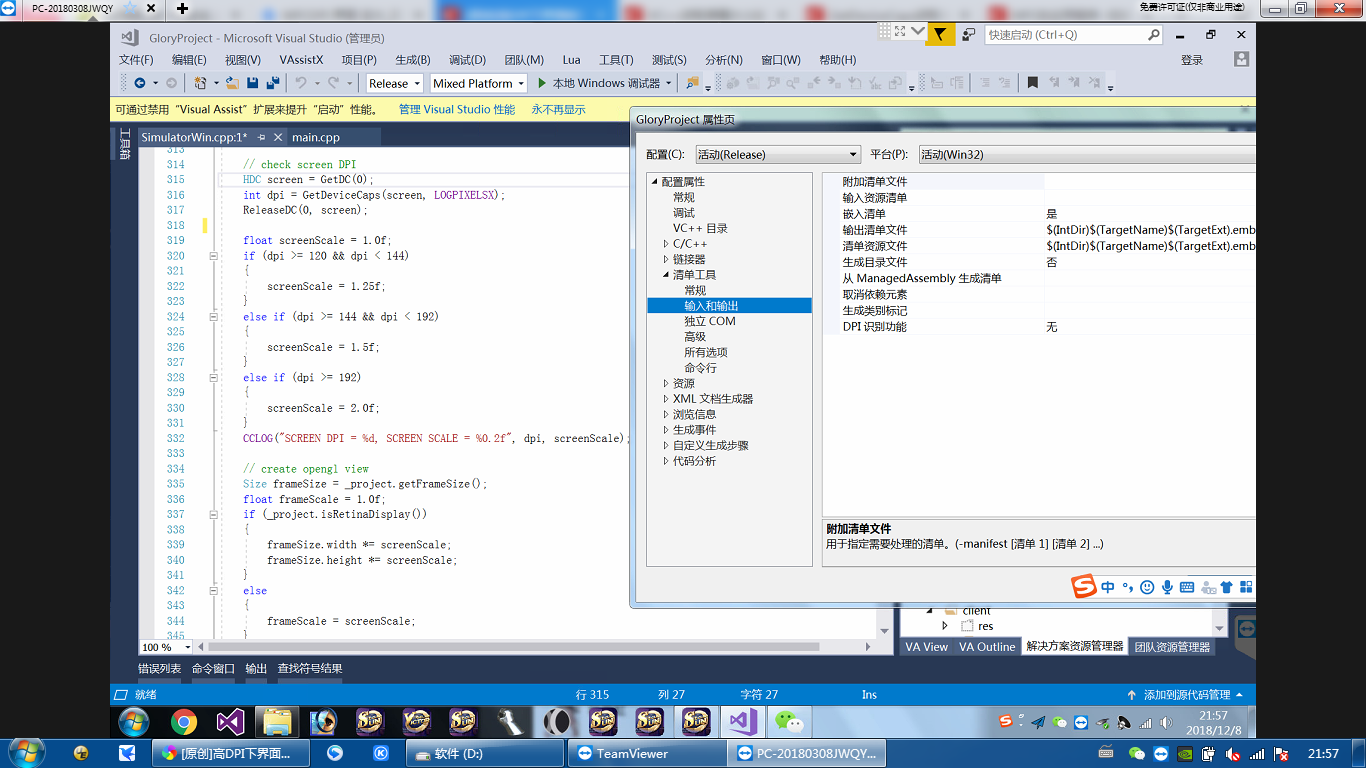Click the feedback icon beside quick launch
This screenshot has height=768, width=1366.
pos(969,34)
